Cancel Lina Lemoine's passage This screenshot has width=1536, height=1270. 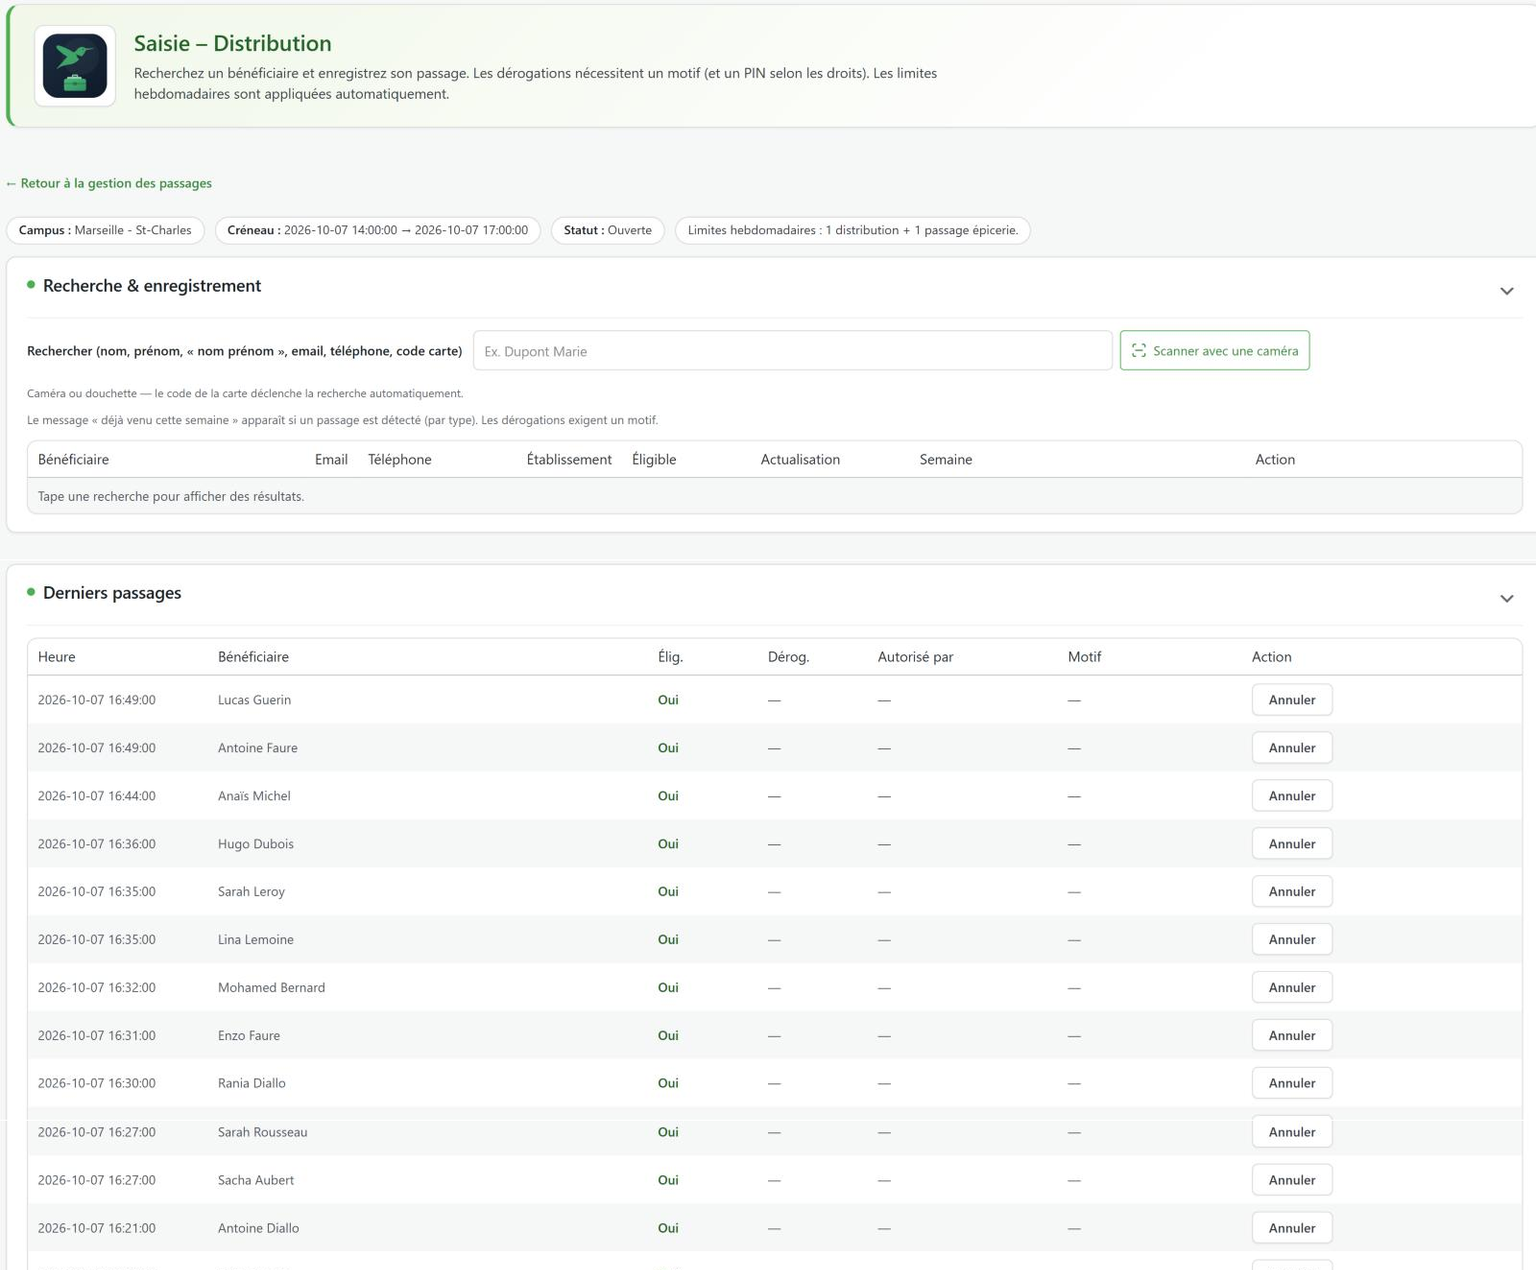[x=1291, y=940]
